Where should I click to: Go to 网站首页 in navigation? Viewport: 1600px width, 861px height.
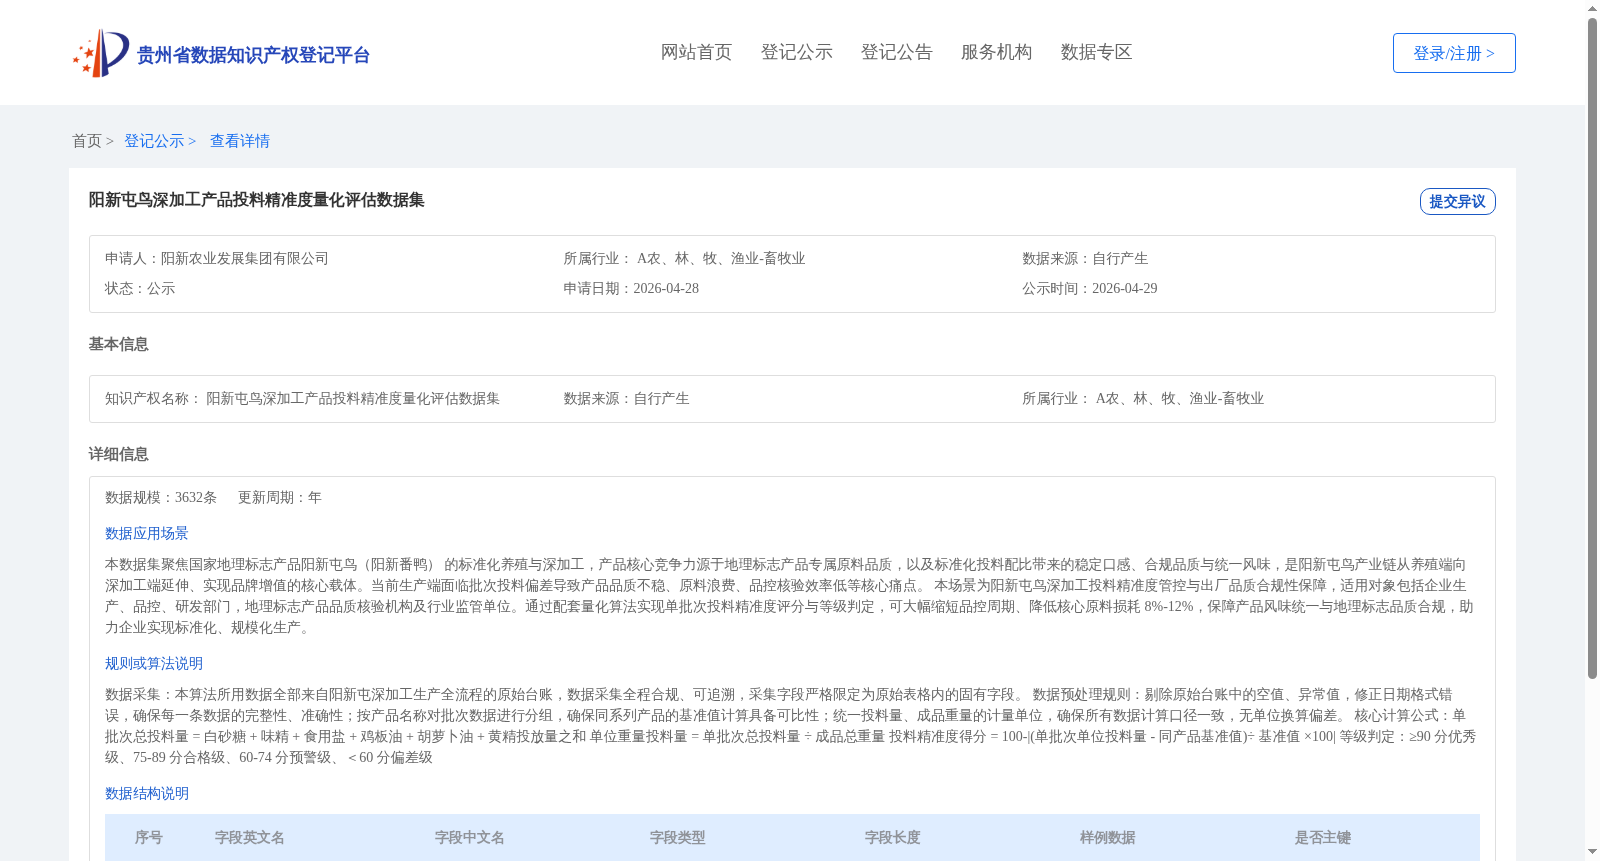point(696,52)
